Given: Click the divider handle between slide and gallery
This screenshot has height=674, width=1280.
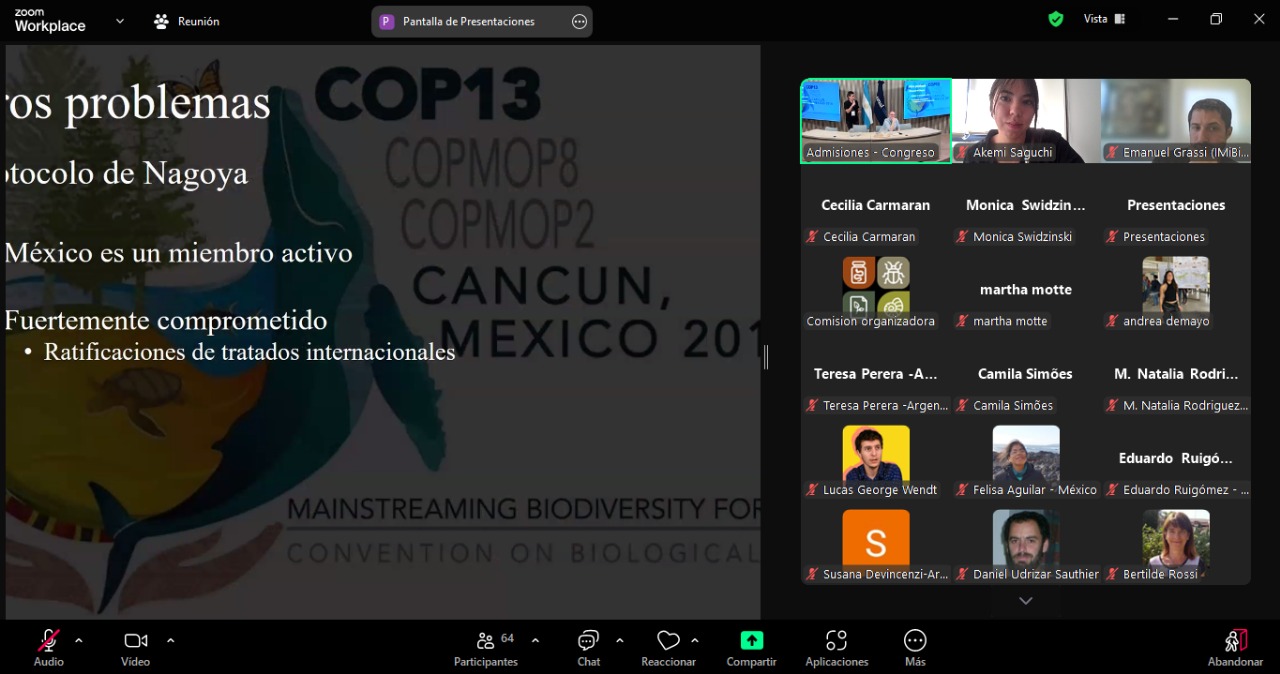Looking at the screenshot, I should [x=766, y=357].
